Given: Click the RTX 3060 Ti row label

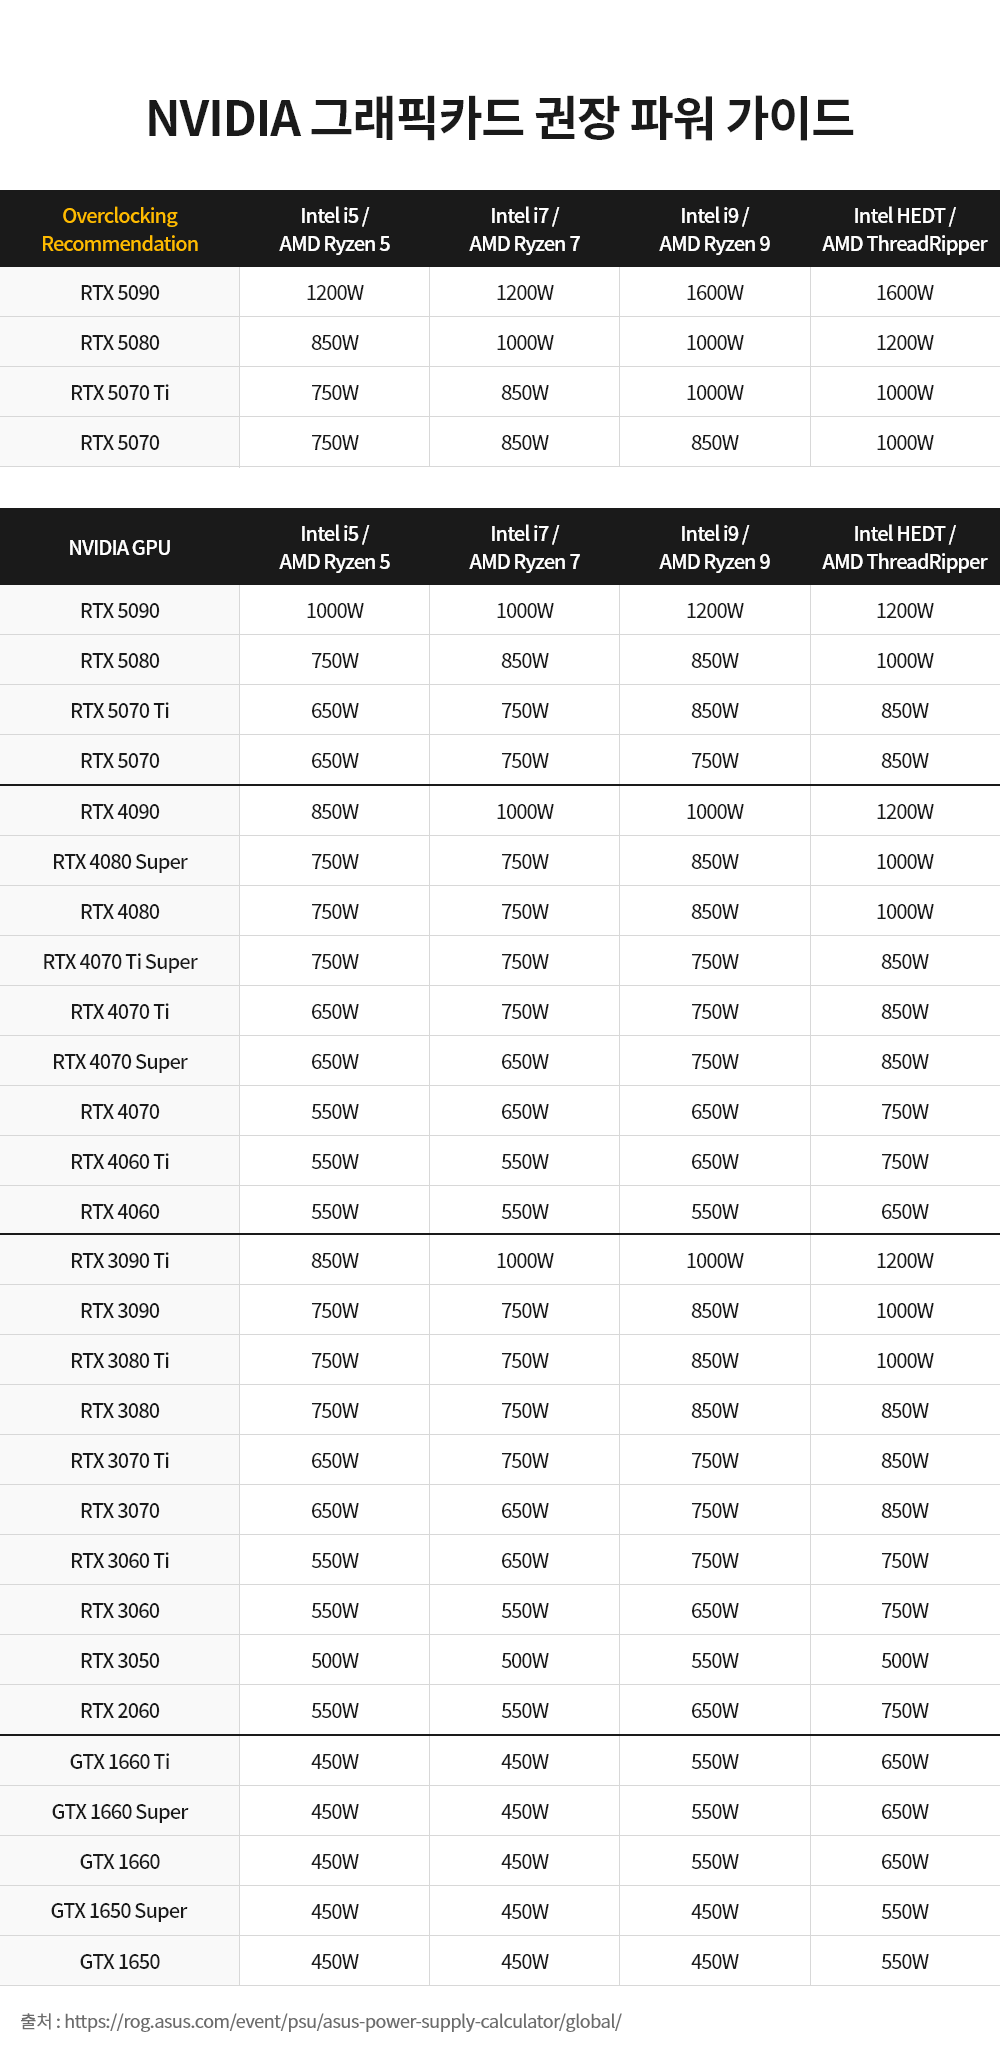Looking at the screenshot, I should pos(120,1561).
